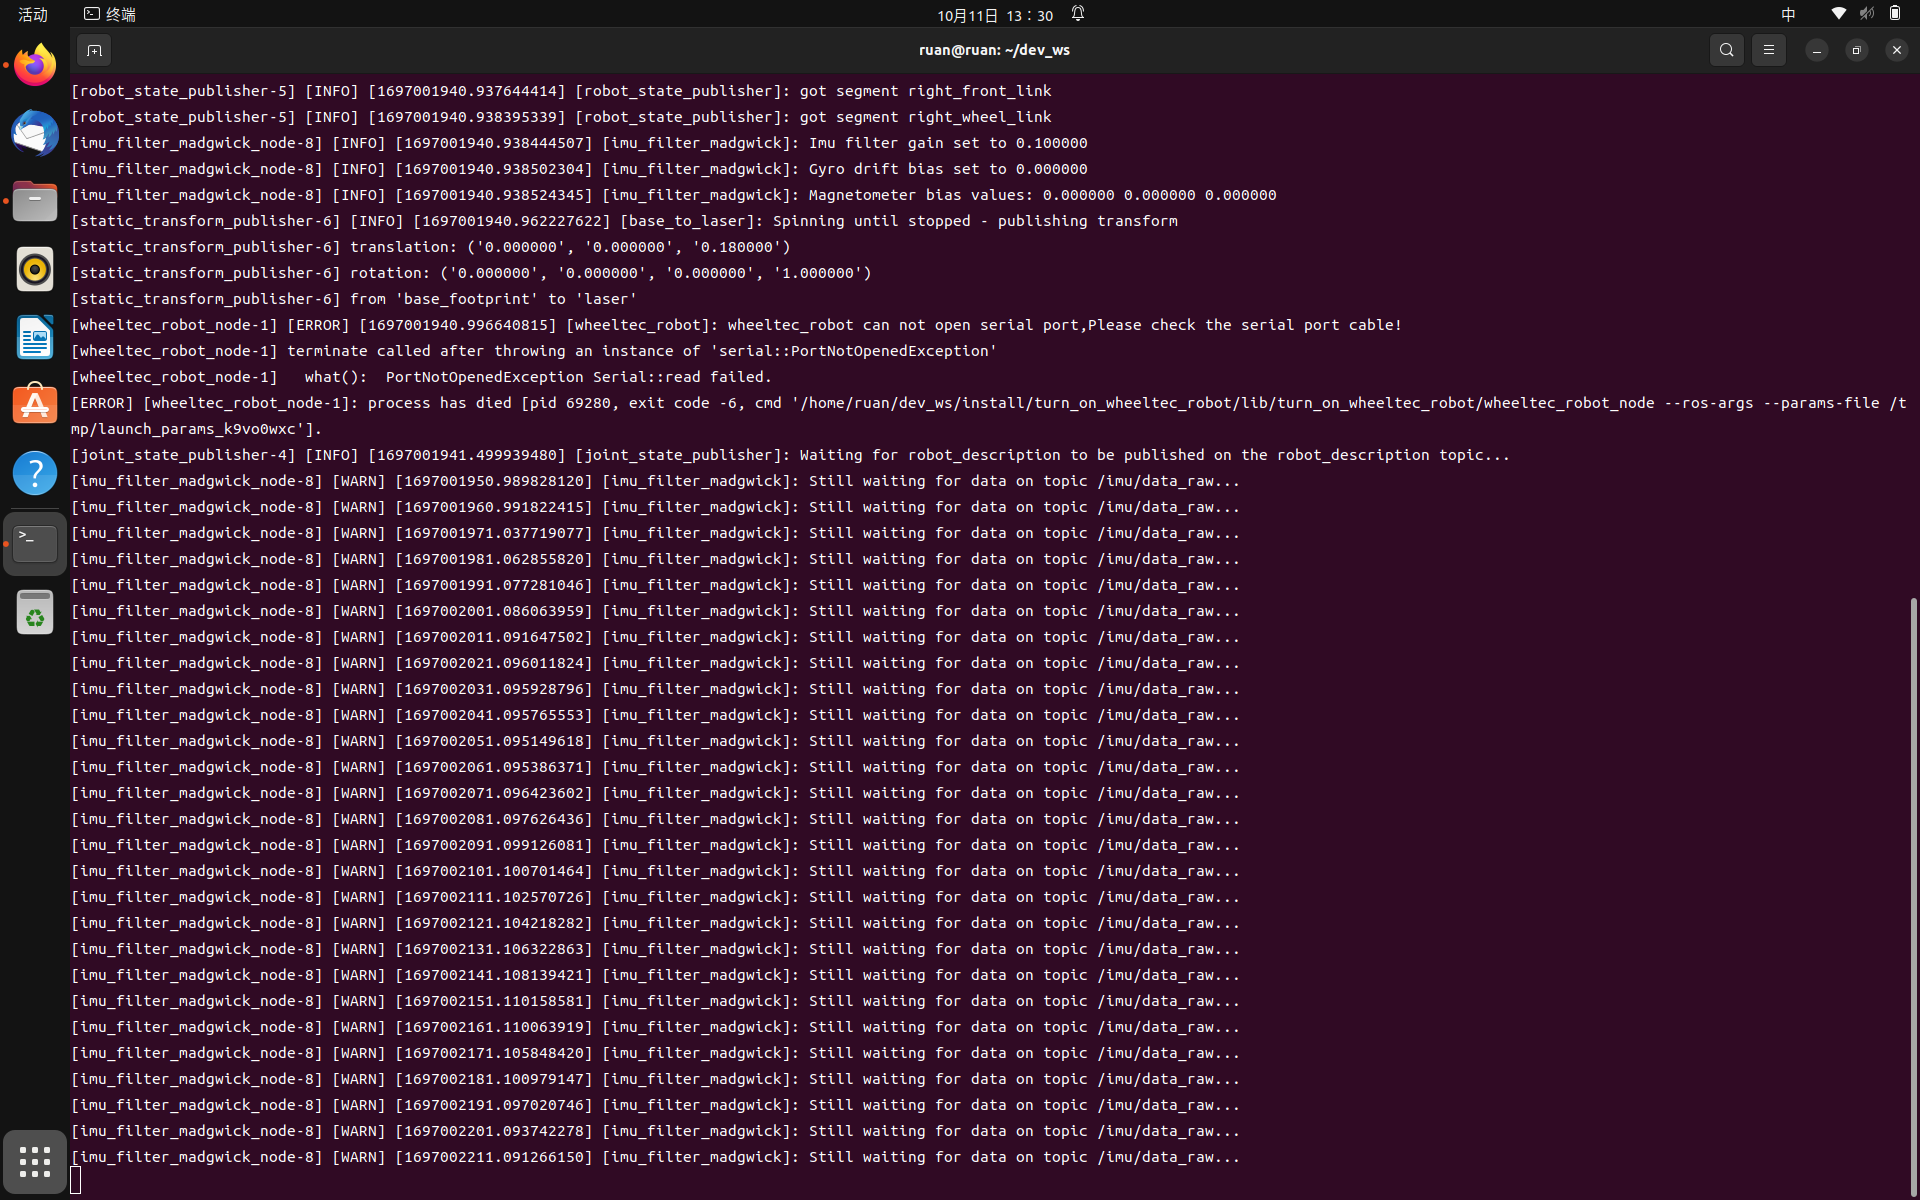Show all applications grid
Image resolution: width=1920 pixels, height=1200 pixels.
click(x=35, y=1162)
